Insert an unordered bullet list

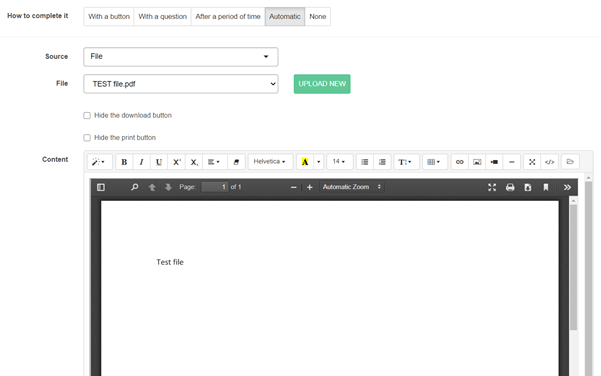[x=365, y=162]
